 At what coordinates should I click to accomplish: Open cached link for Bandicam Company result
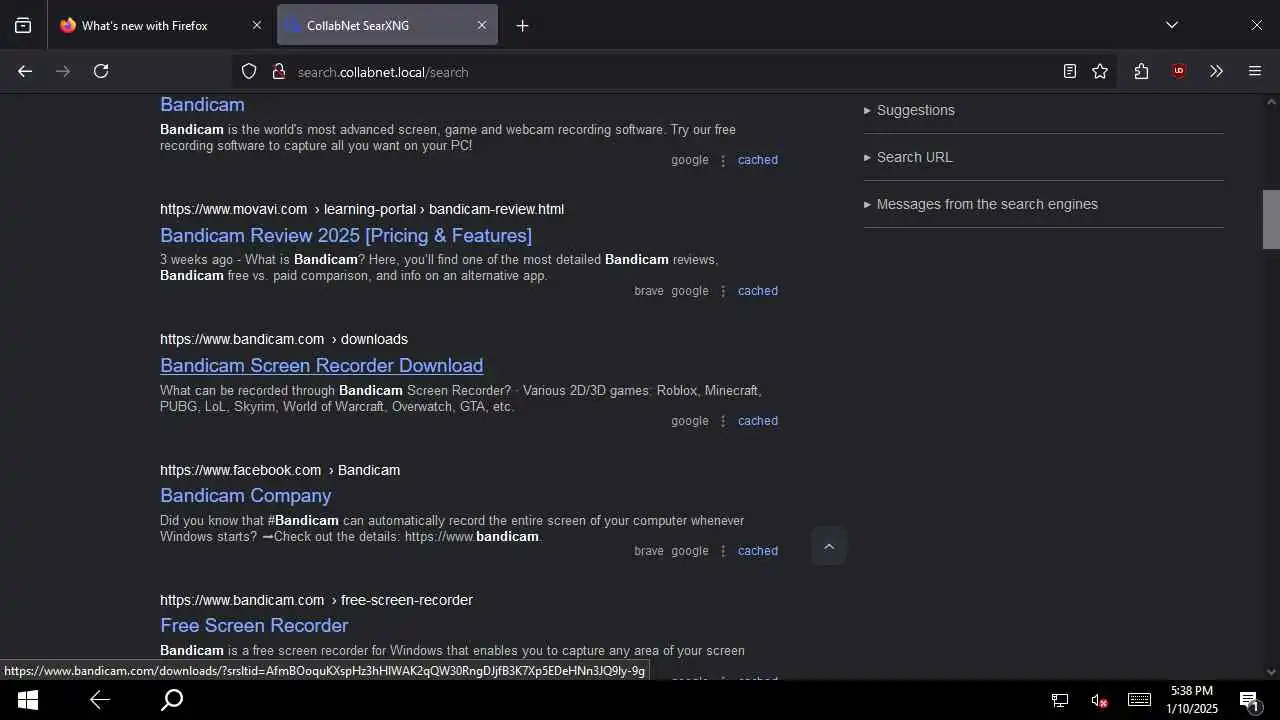click(757, 551)
